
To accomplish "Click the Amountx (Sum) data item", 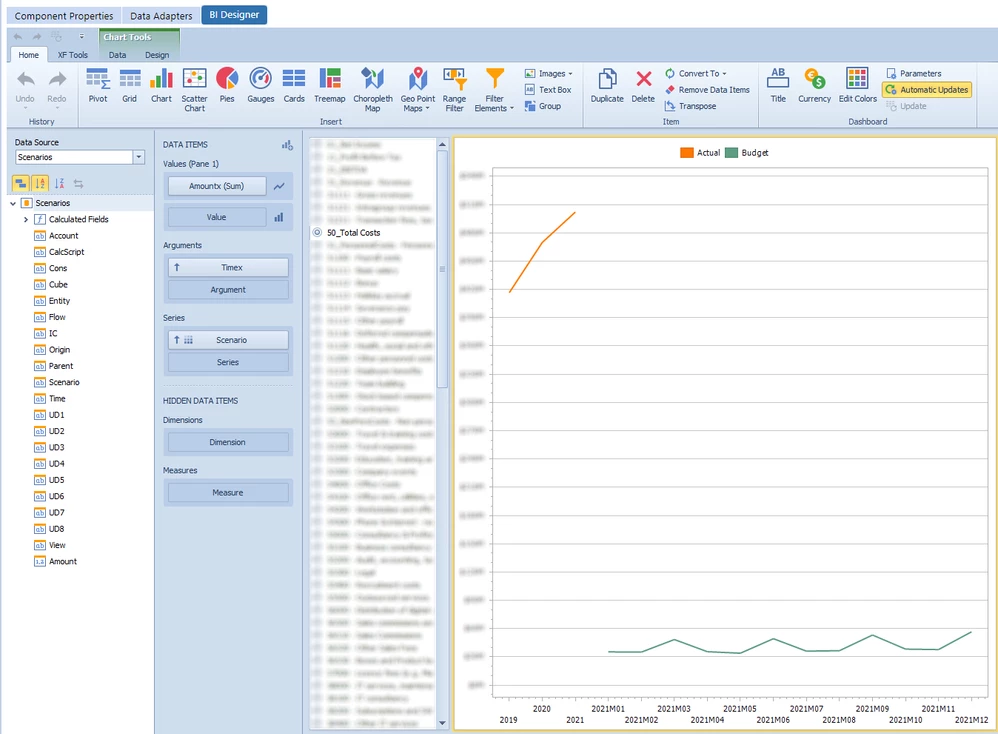I will pyautogui.click(x=216, y=186).
